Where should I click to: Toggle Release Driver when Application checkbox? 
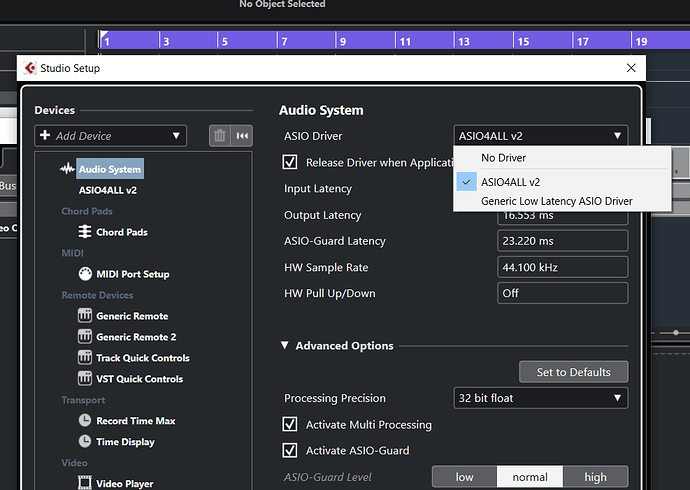[x=291, y=162]
